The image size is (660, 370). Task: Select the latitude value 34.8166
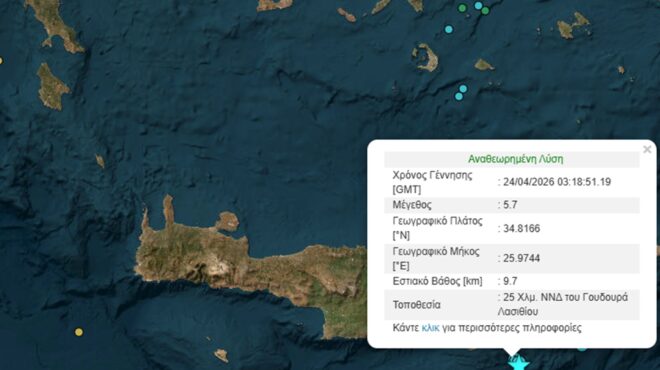point(522,229)
